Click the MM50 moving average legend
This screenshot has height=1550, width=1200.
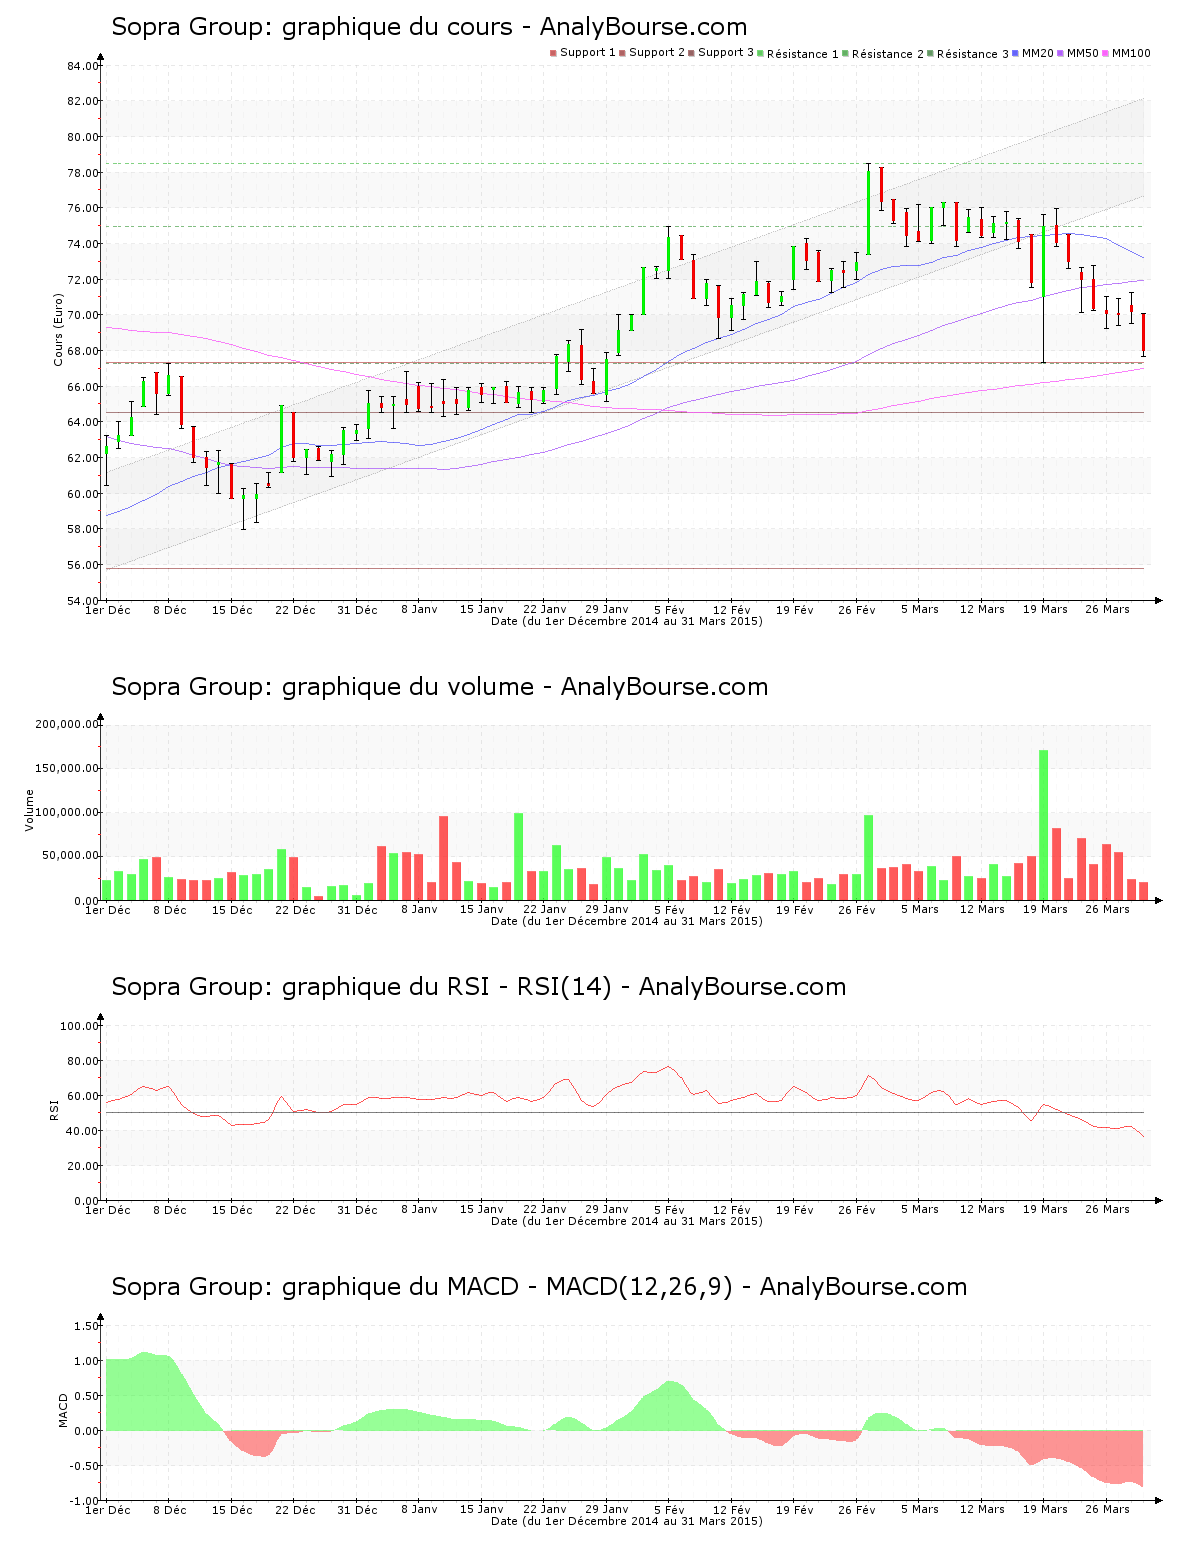coord(1078,53)
